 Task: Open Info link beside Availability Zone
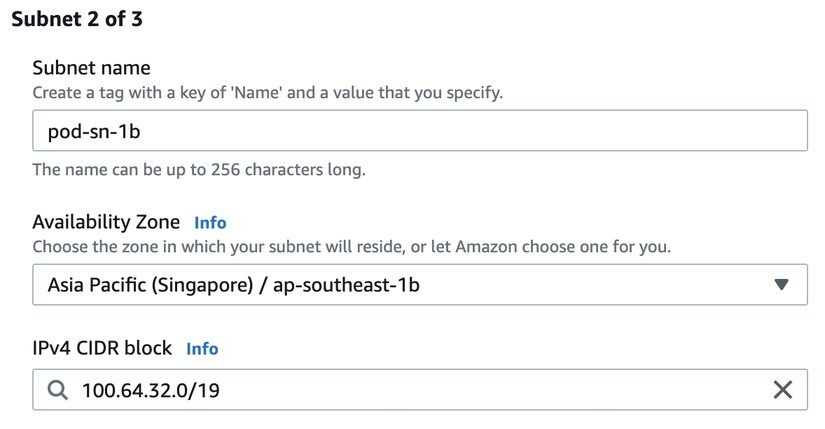tap(210, 223)
